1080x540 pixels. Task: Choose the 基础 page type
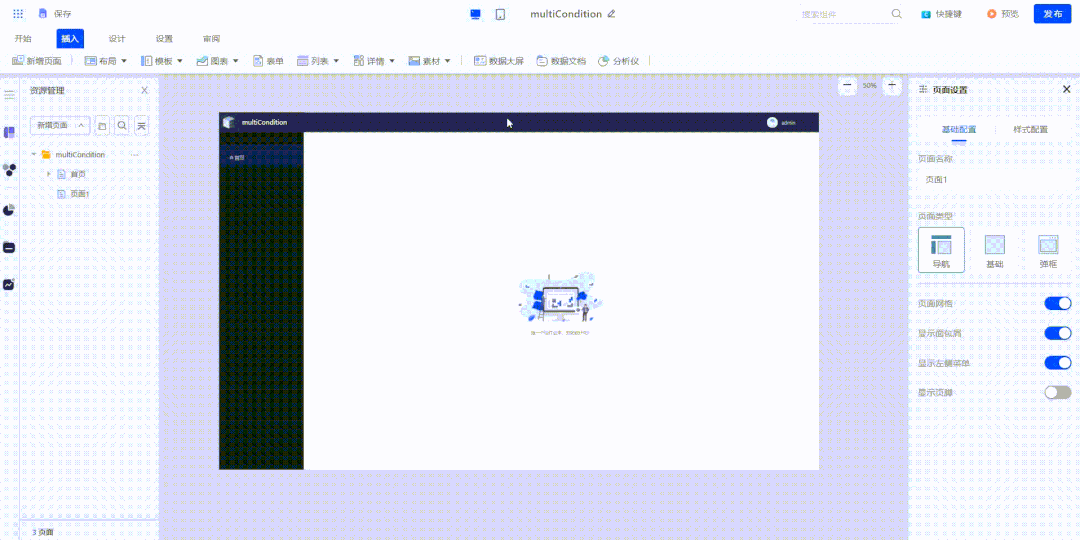pos(995,250)
